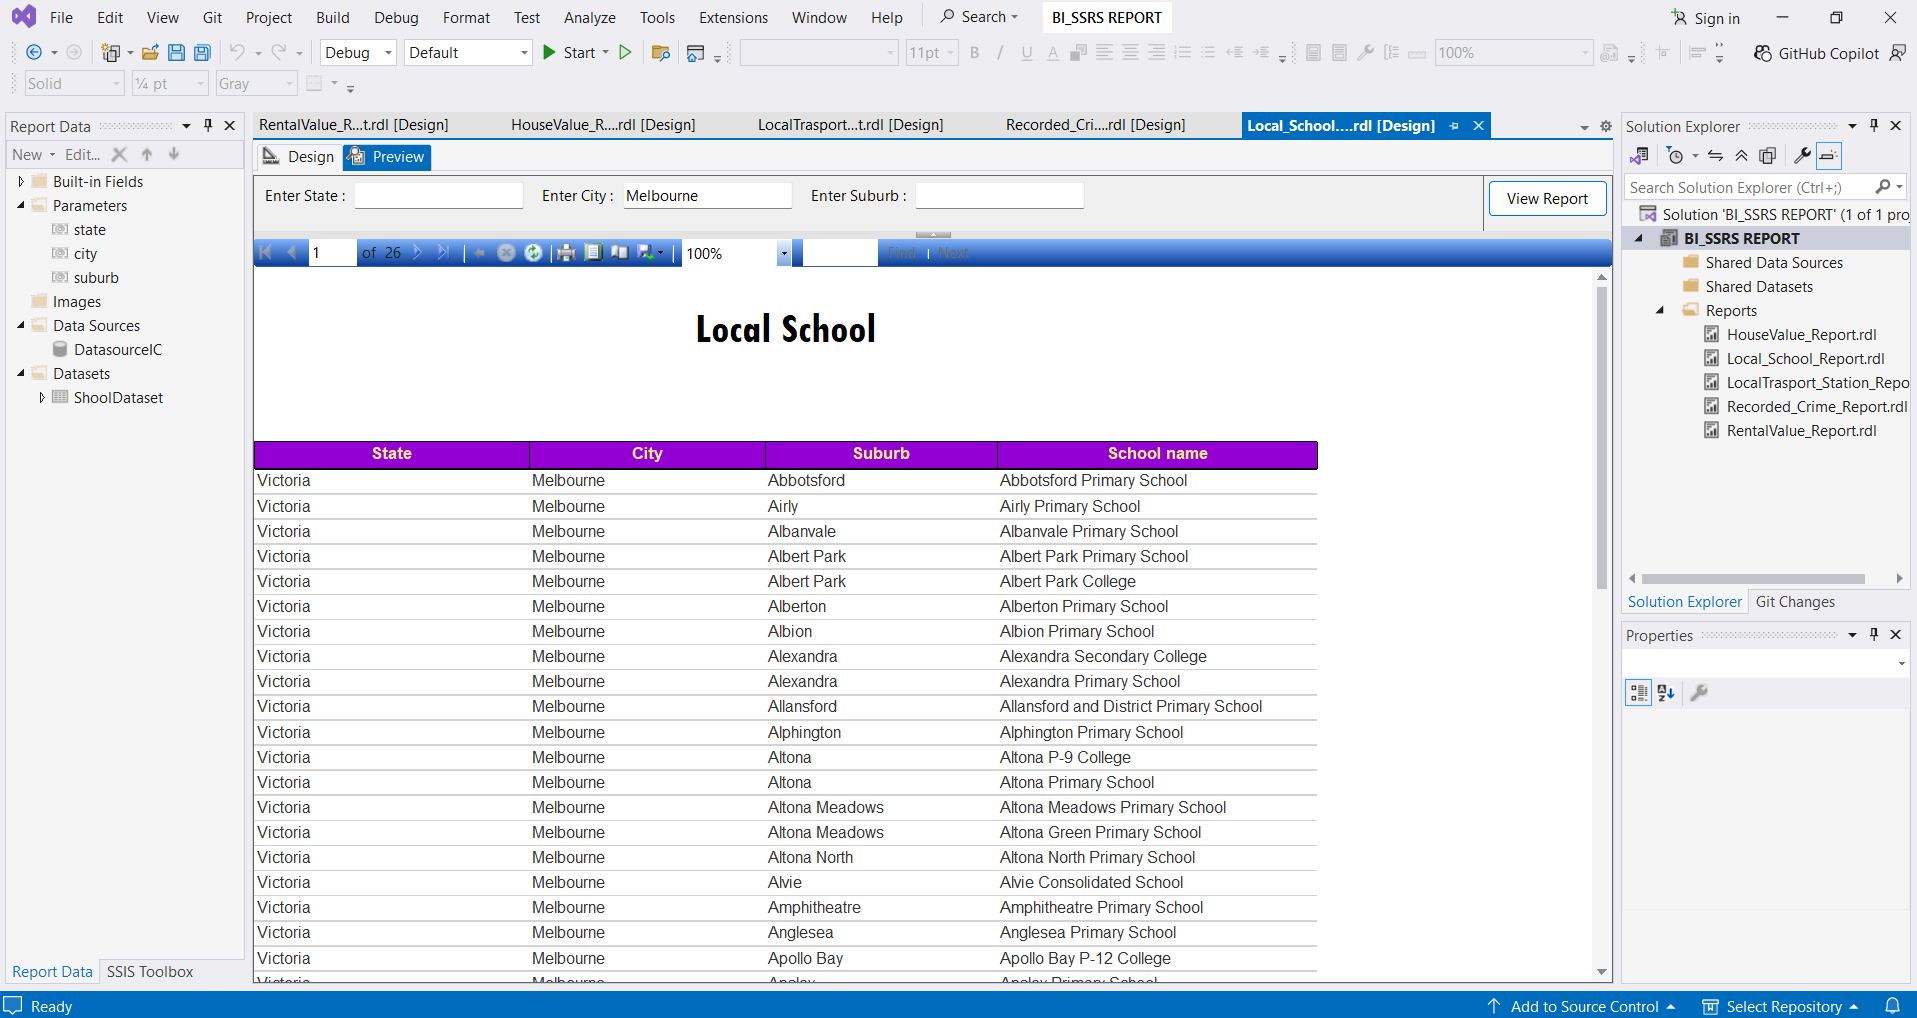Toggle the Categorized view in Properties panel
Screen dimensions: 1917x1018
[1638, 693]
